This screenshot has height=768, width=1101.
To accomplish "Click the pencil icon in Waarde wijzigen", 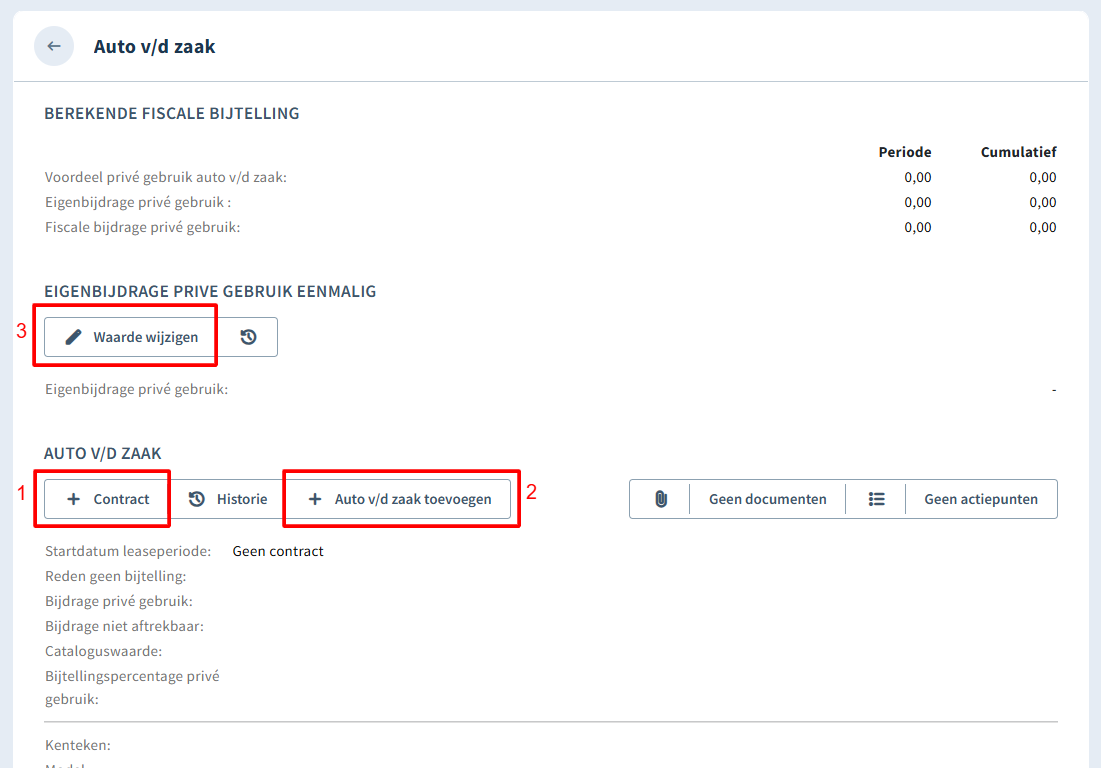I will (x=73, y=337).
